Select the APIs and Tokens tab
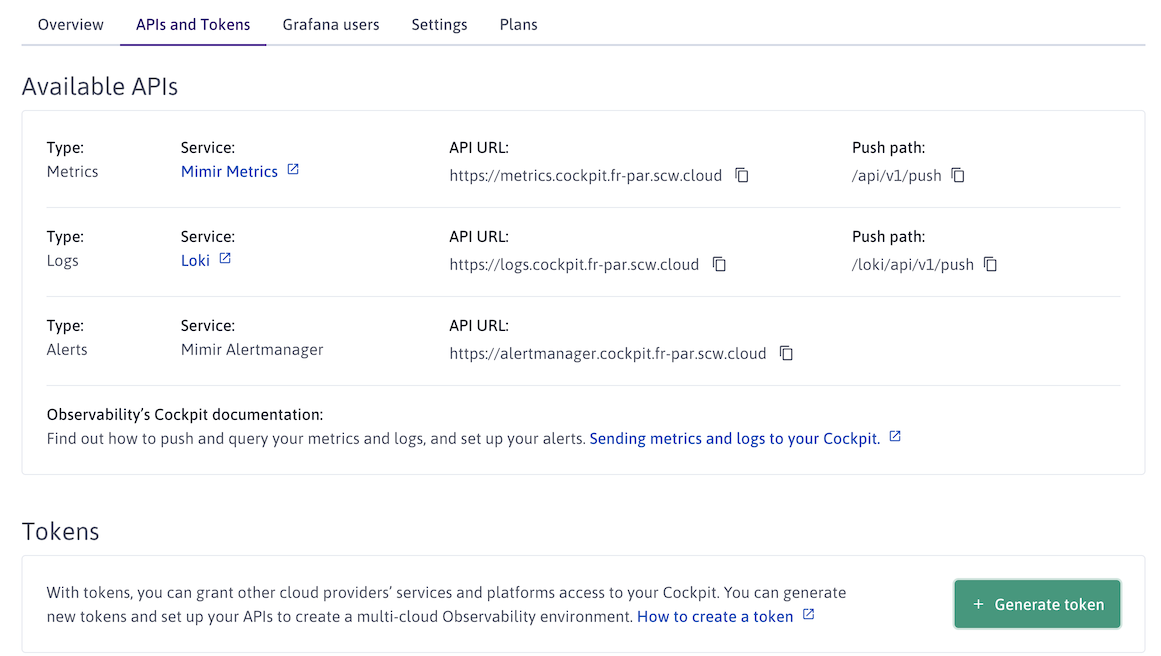Viewport: 1161px width, 656px height. [x=193, y=25]
